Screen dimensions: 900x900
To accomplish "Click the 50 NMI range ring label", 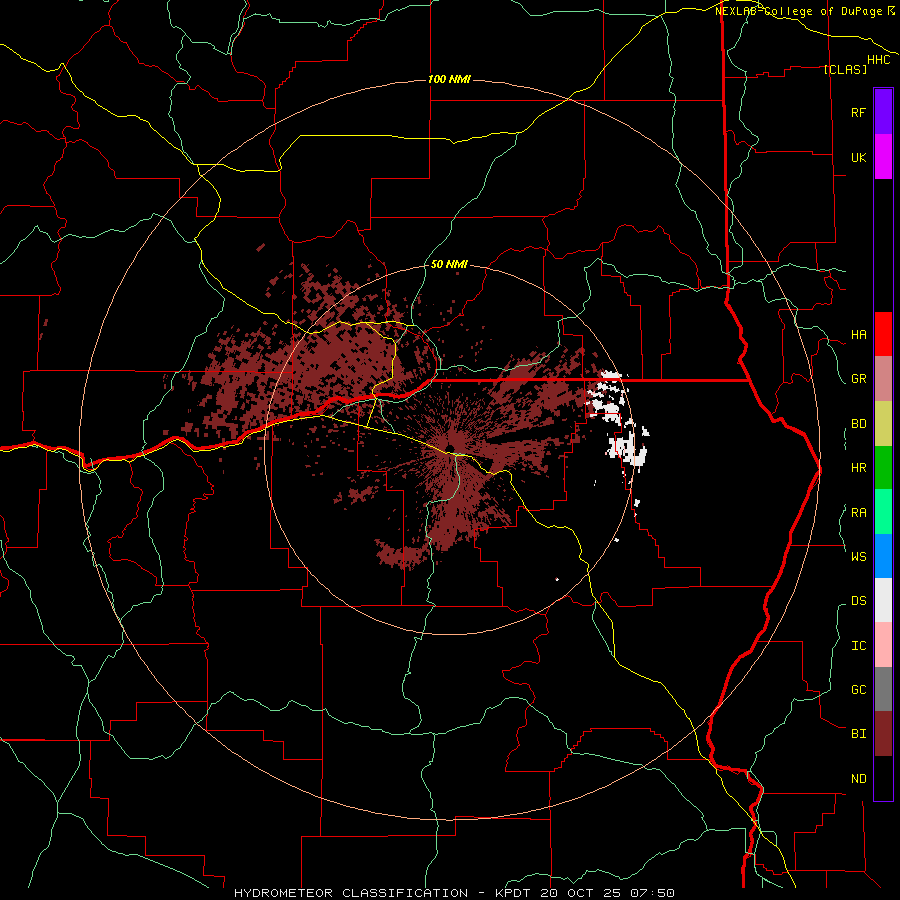I will click(449, 264).
